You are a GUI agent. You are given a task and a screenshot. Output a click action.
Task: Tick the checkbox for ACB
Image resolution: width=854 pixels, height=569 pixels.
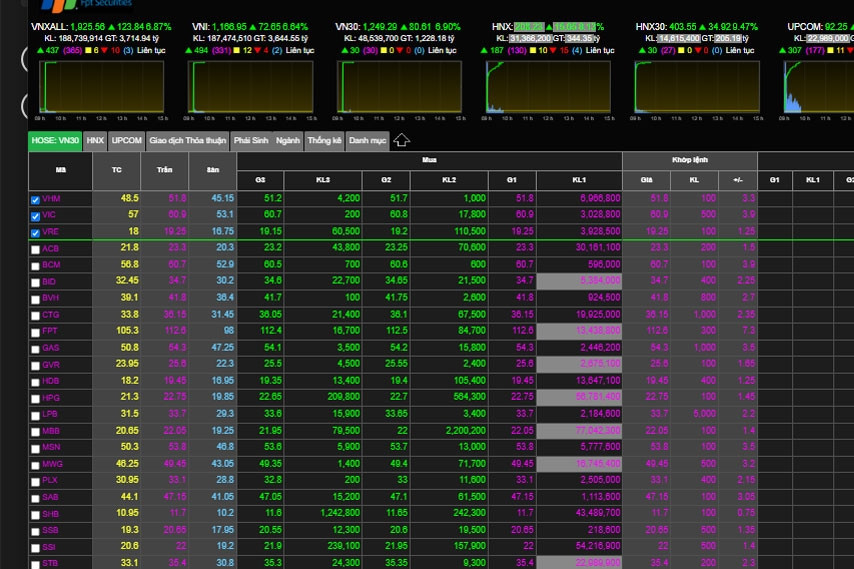click(36, 249)
